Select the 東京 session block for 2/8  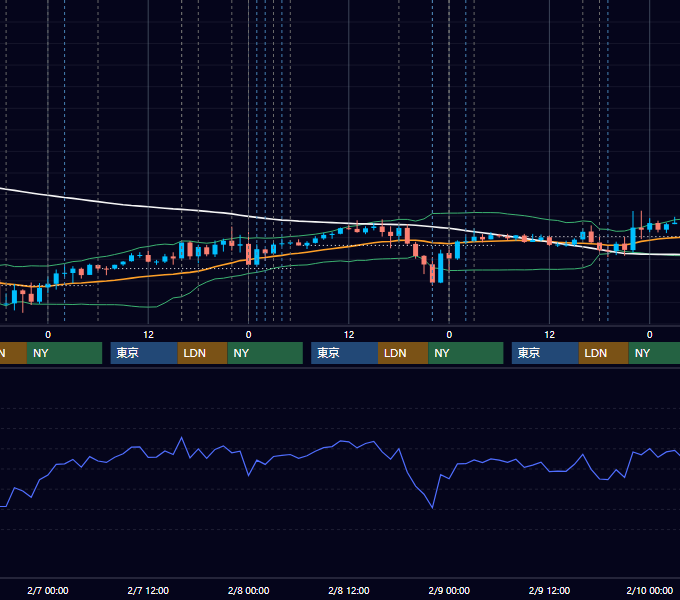tap(344, 353)
